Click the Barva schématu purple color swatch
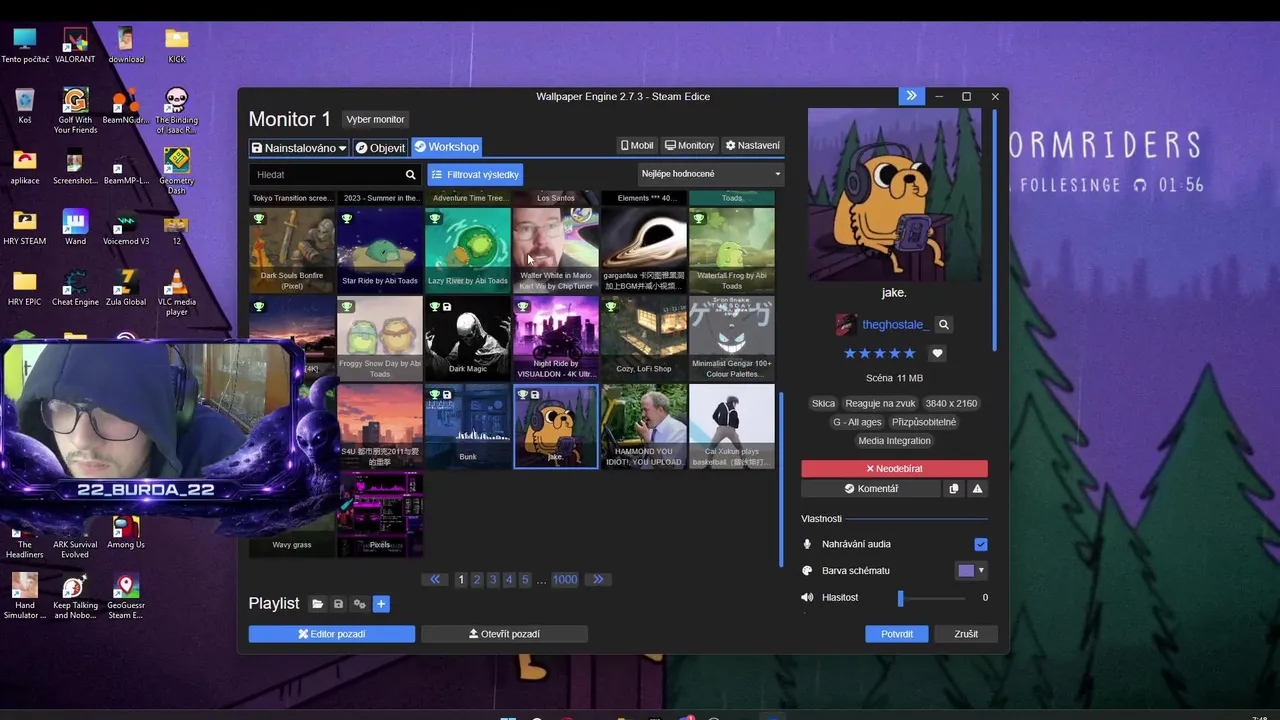 pyautogui.click(x=966, y=570)
